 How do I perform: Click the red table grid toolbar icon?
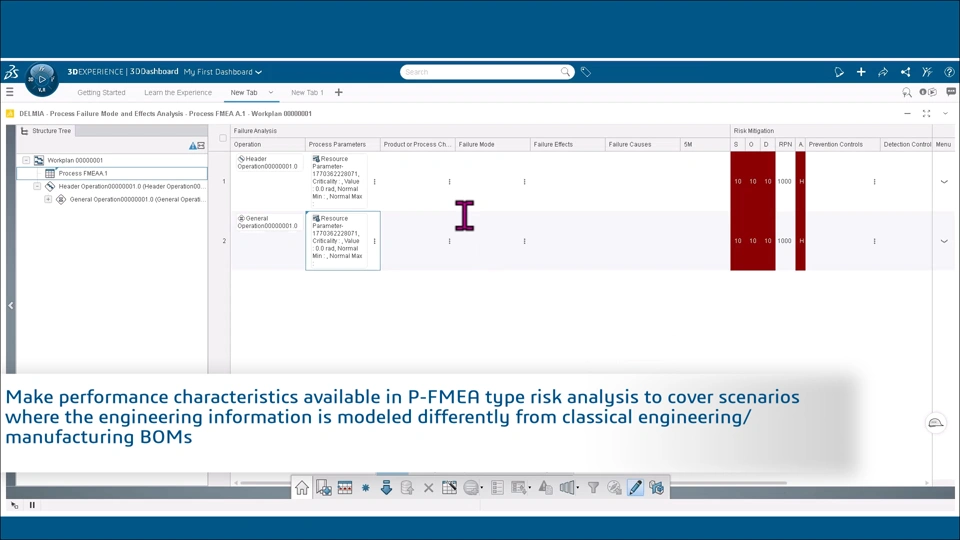tap(345, 488)
